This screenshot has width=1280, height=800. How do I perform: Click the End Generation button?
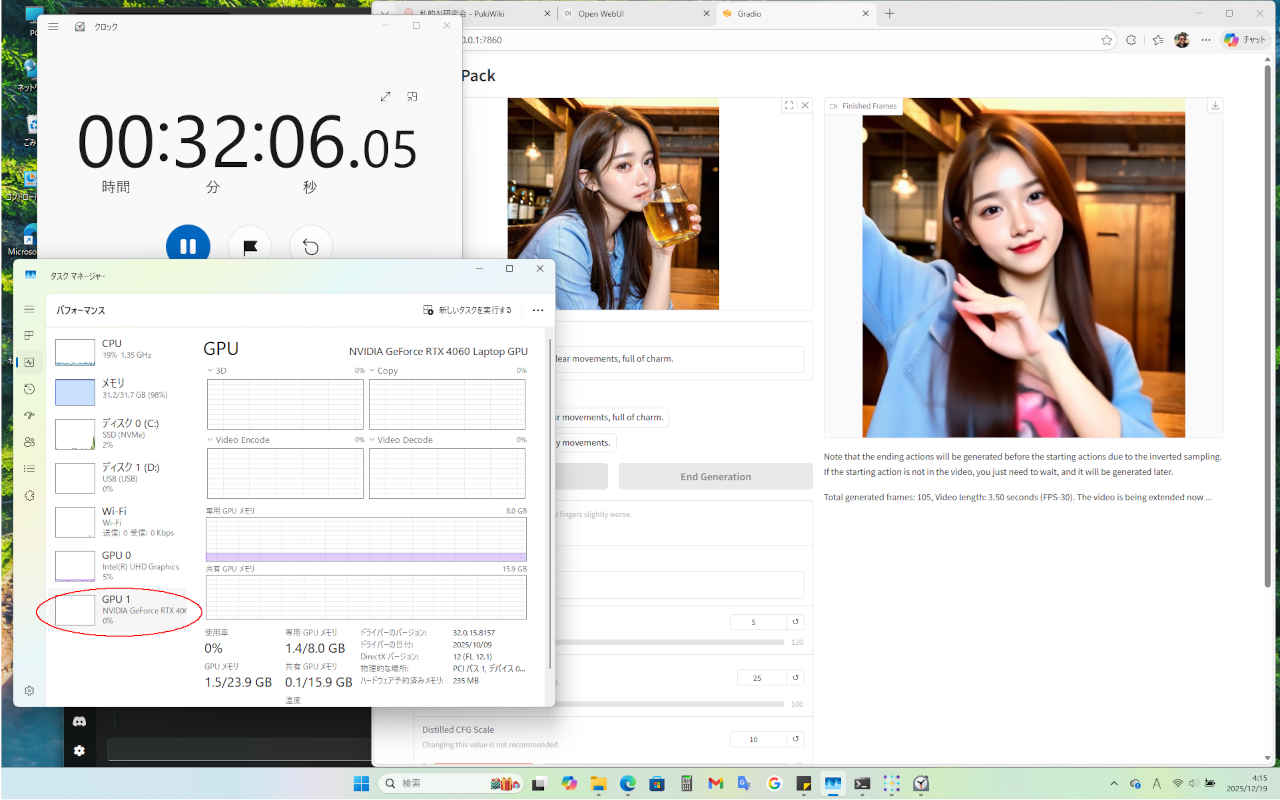point(715,477)
